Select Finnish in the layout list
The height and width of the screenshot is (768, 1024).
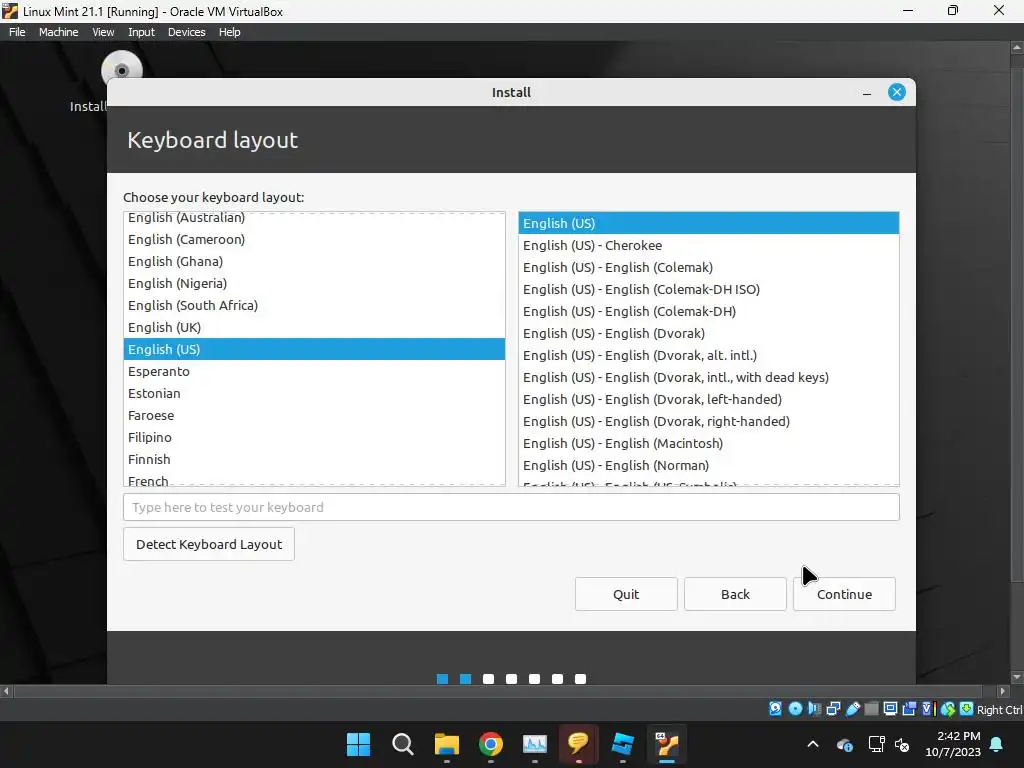[314, 459]
